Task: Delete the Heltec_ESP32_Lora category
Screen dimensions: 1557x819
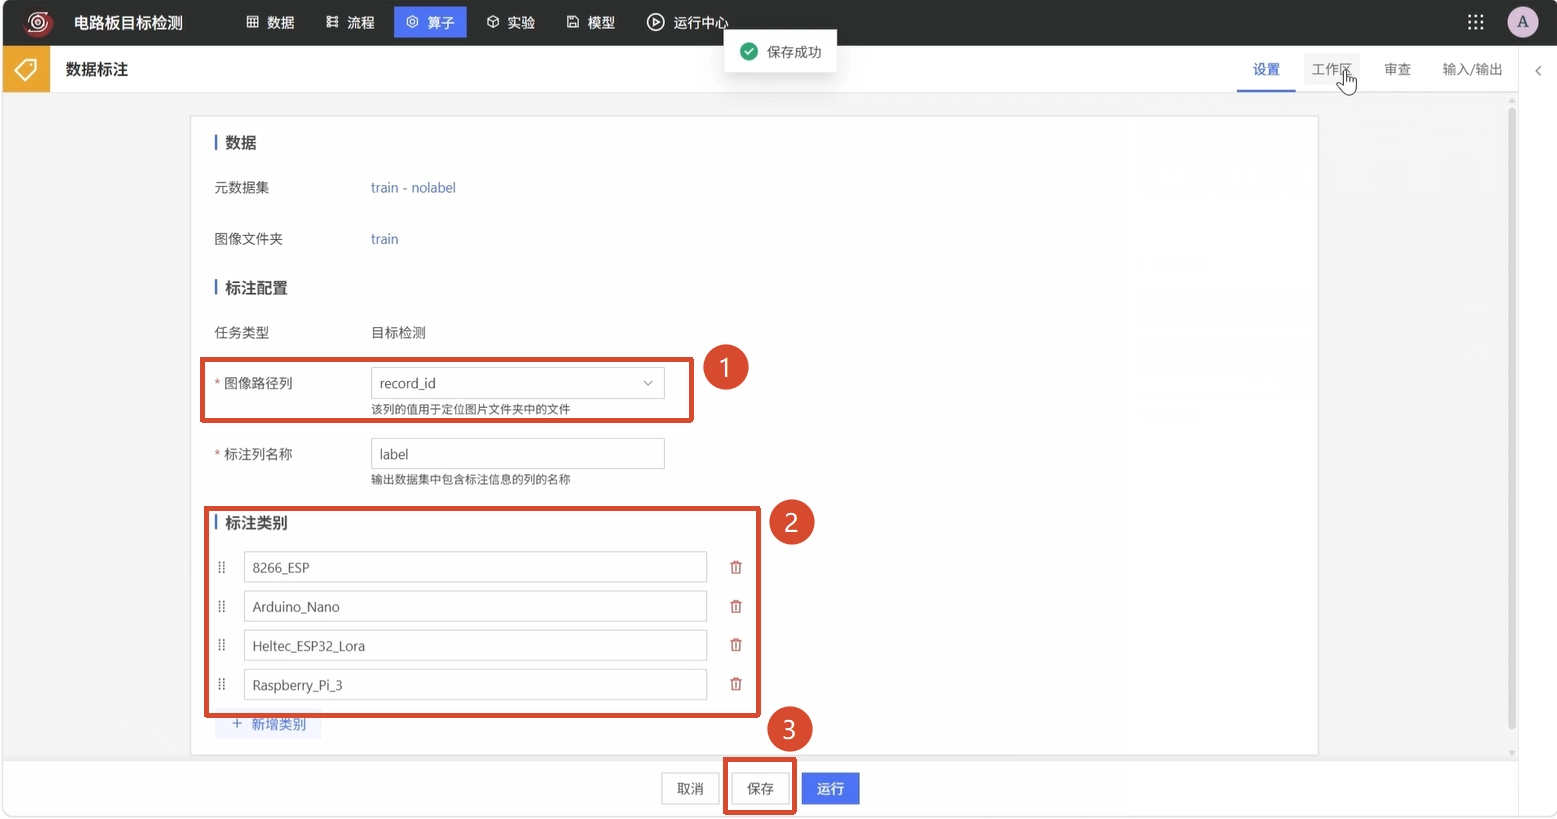Action: [736, 645]
